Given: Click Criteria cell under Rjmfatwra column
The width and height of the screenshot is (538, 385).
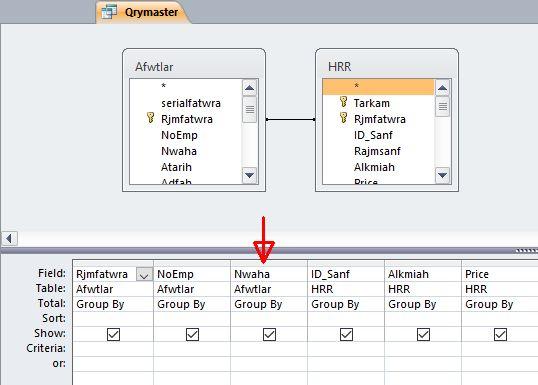Looking at the screenshot, I should click(x=113, y=349).
